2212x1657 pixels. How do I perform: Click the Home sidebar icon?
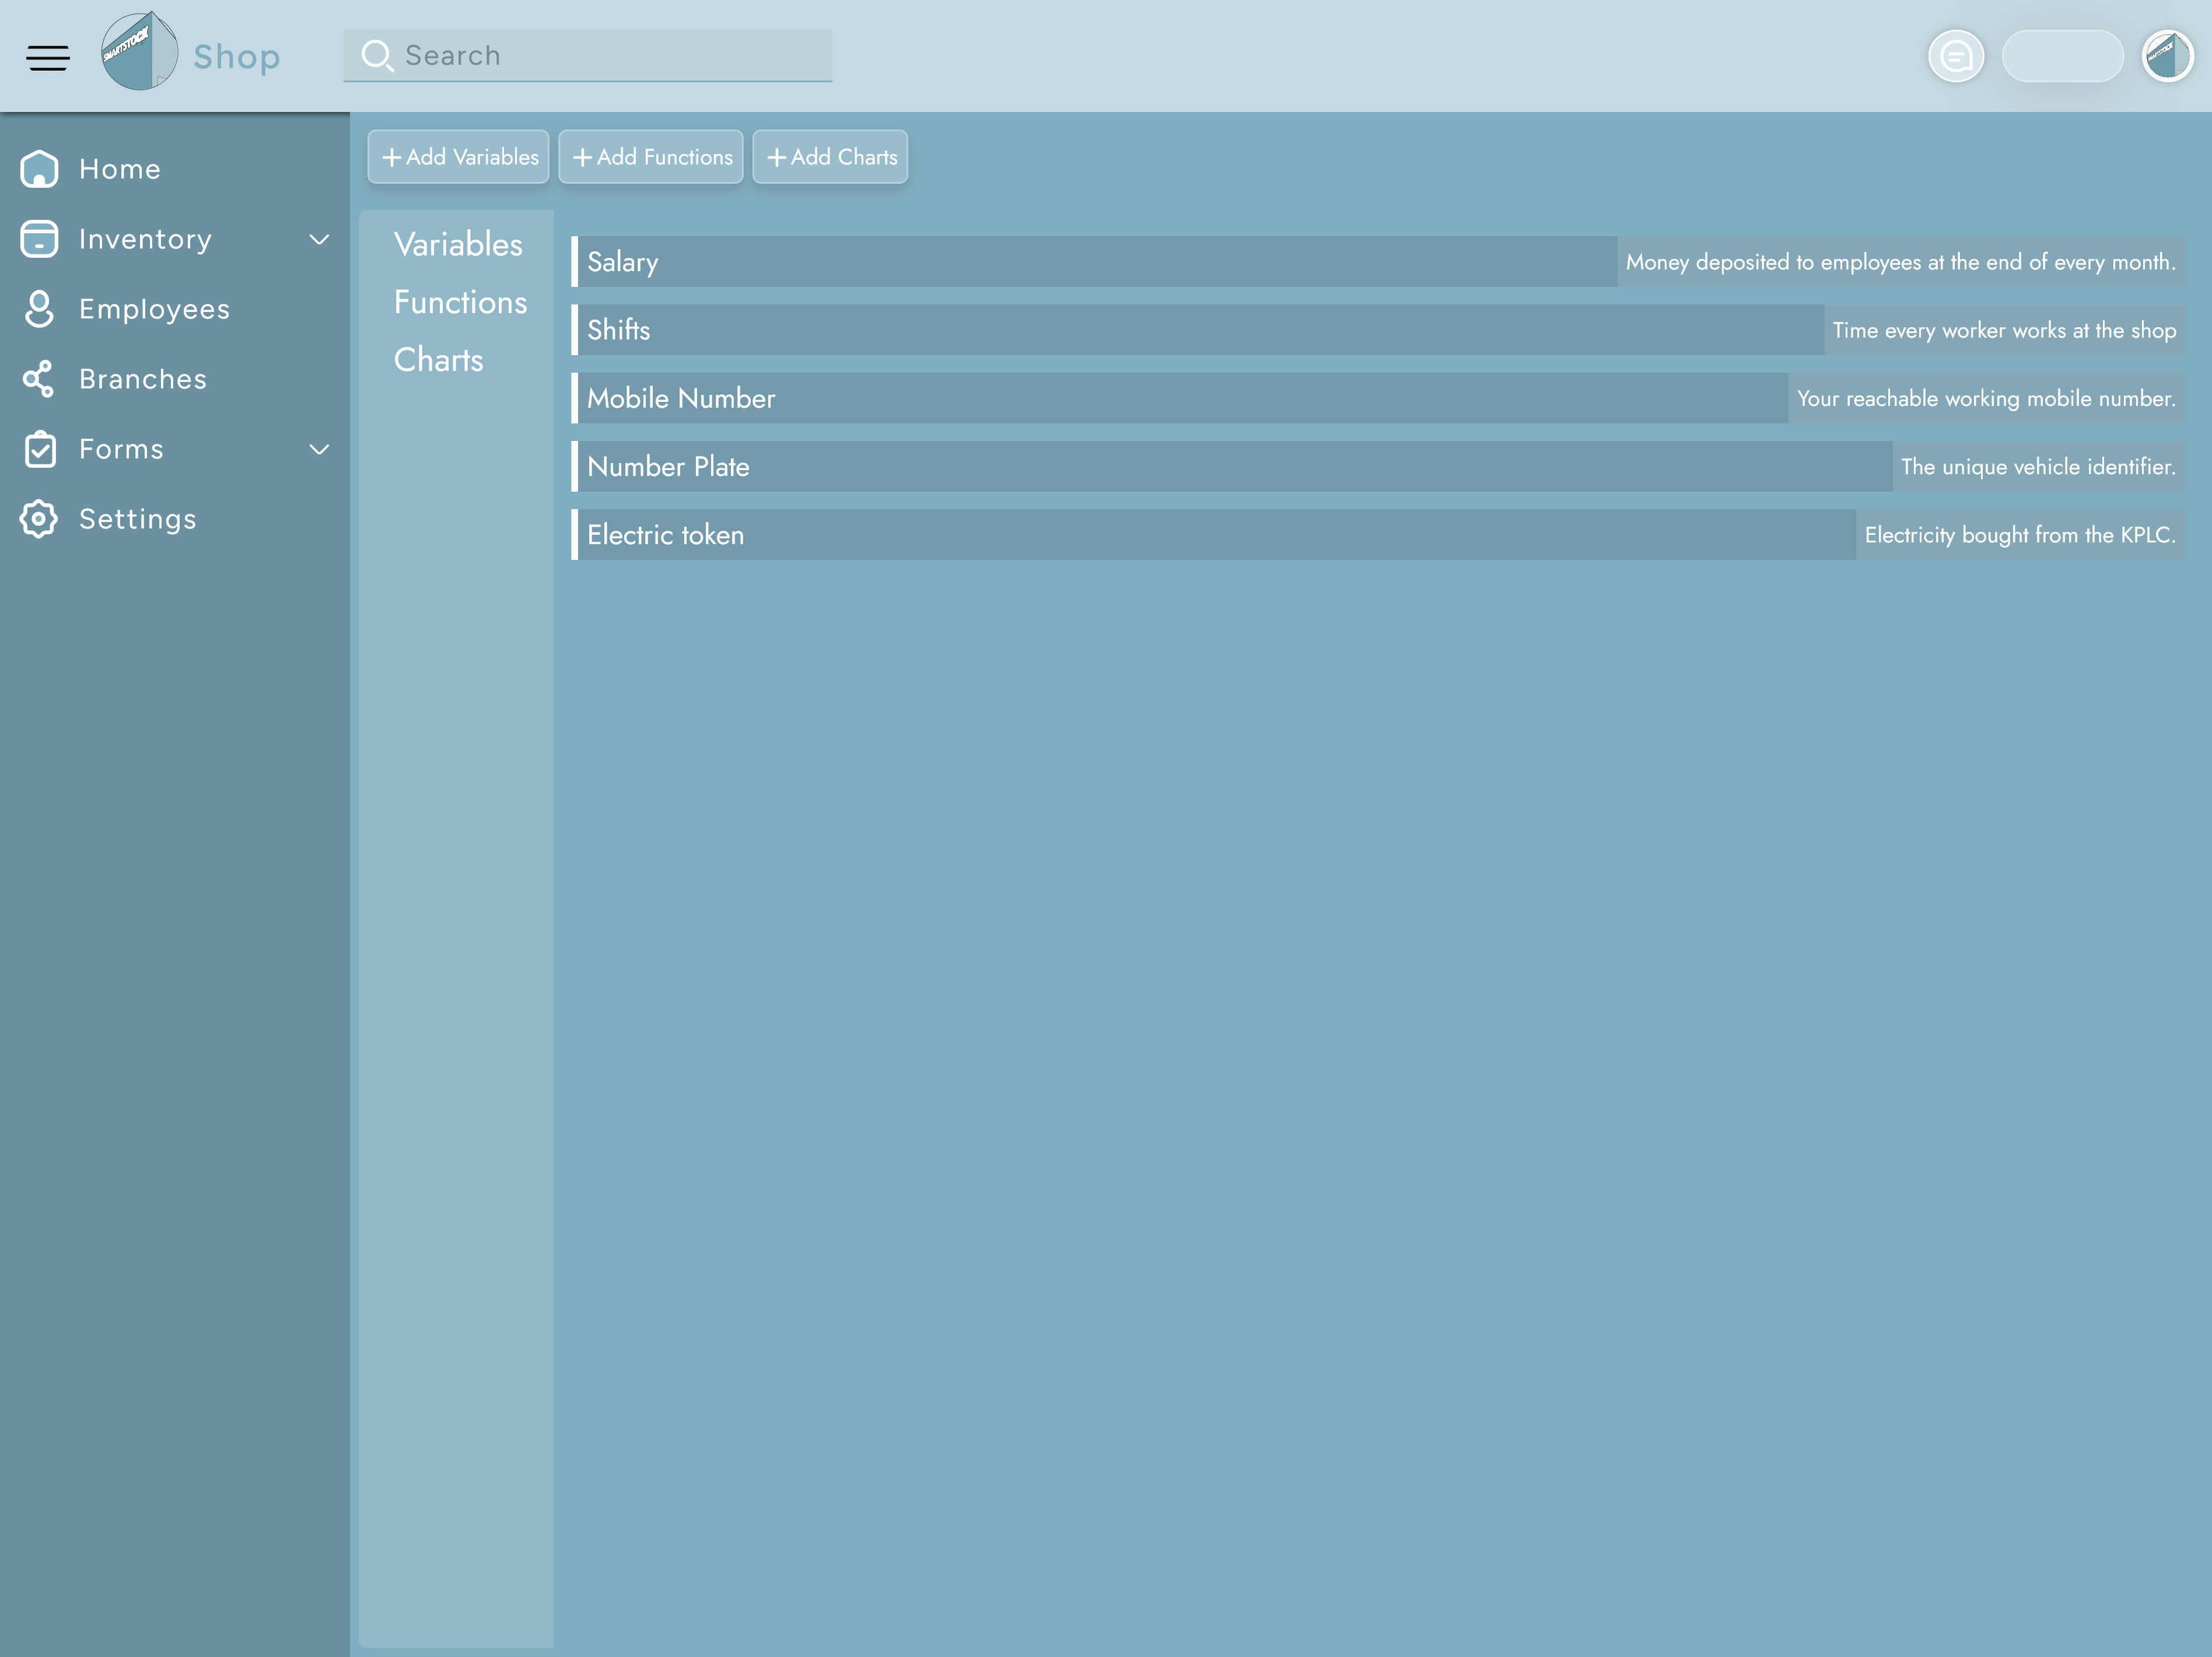[39, 169]
